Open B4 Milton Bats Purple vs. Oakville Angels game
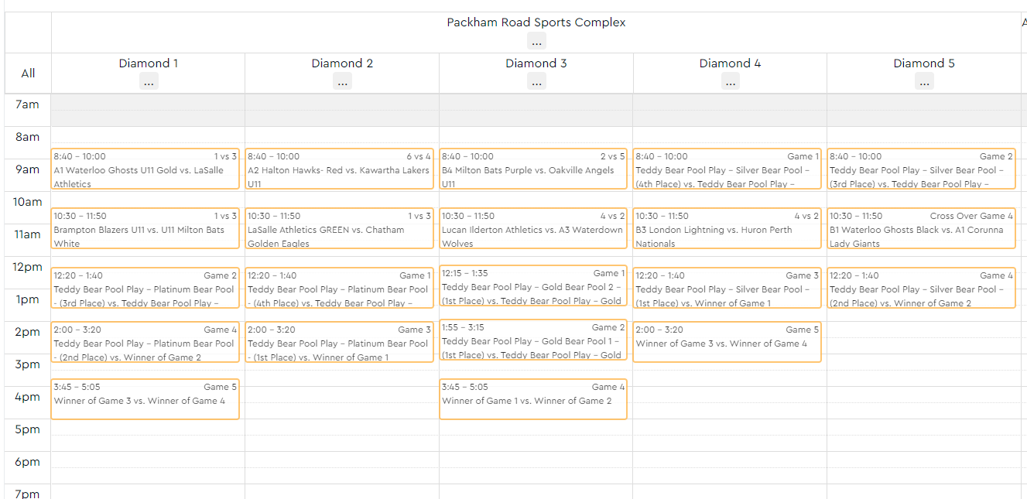1027x499 pixels. (533, 170)
